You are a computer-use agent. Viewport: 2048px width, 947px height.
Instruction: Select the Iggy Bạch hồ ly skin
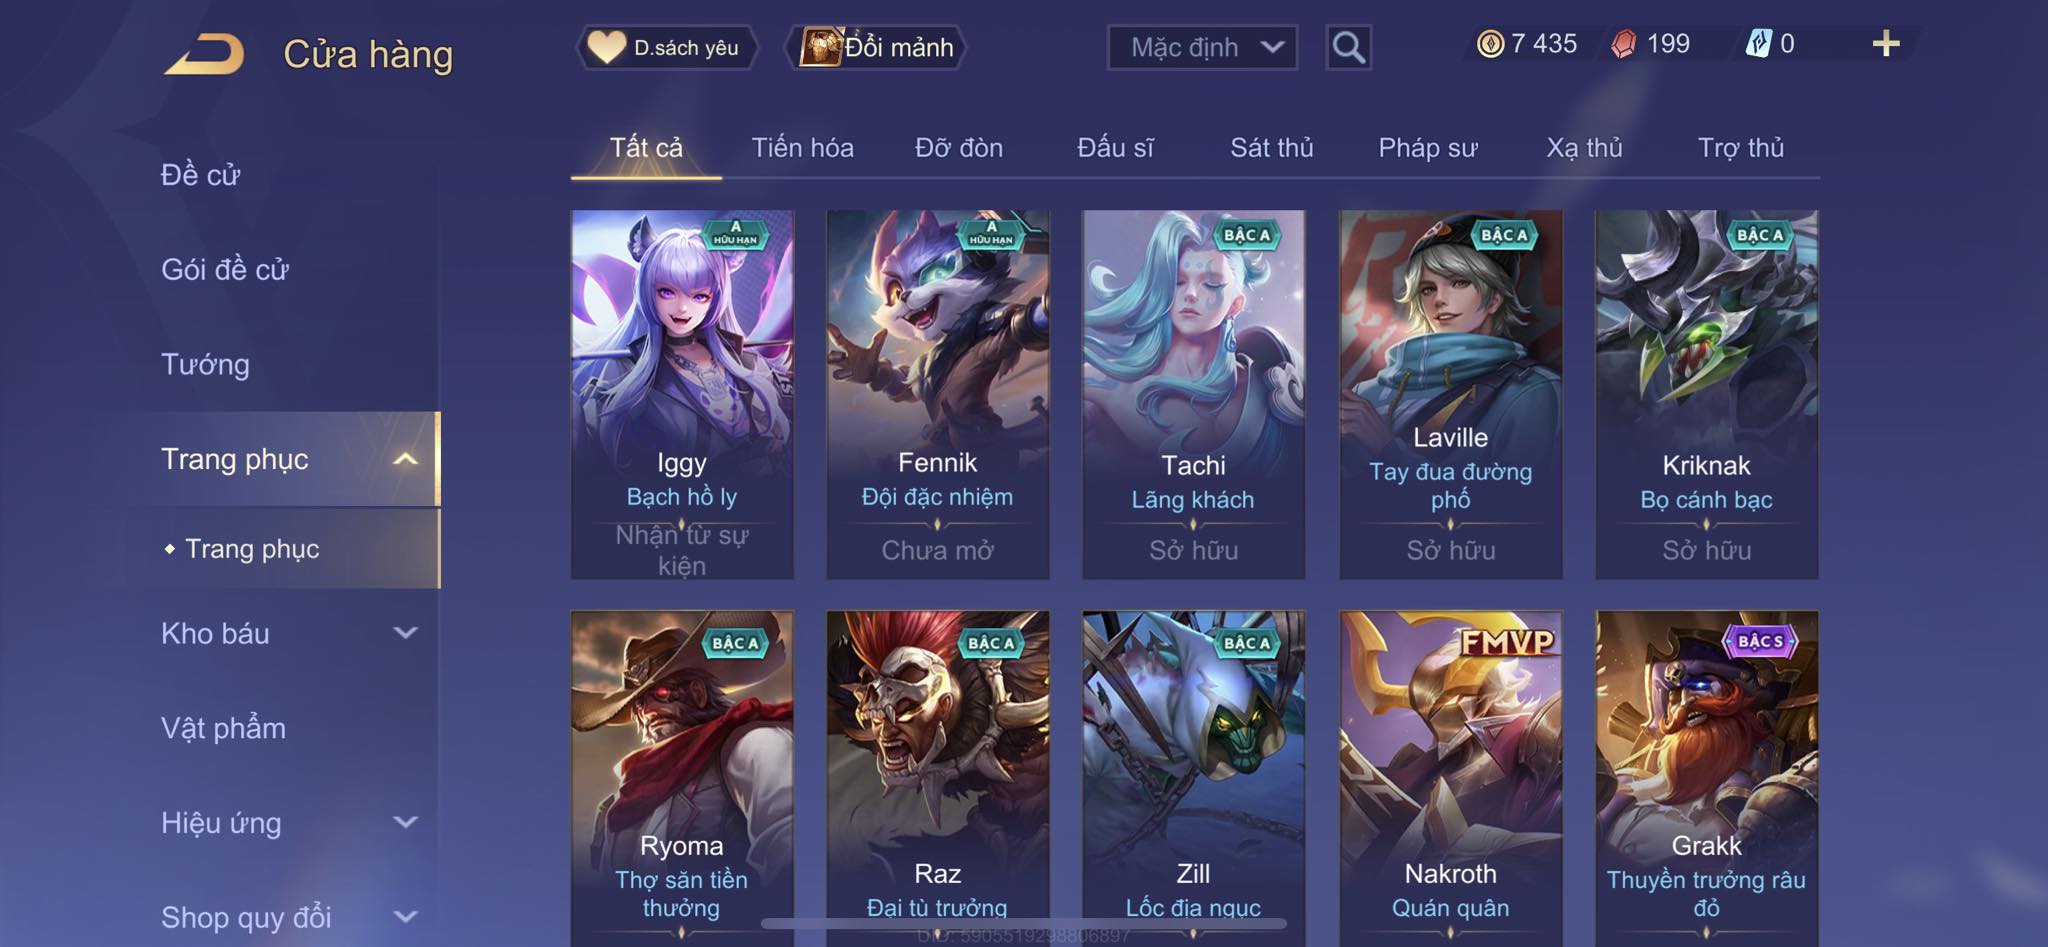coord(682,394)
